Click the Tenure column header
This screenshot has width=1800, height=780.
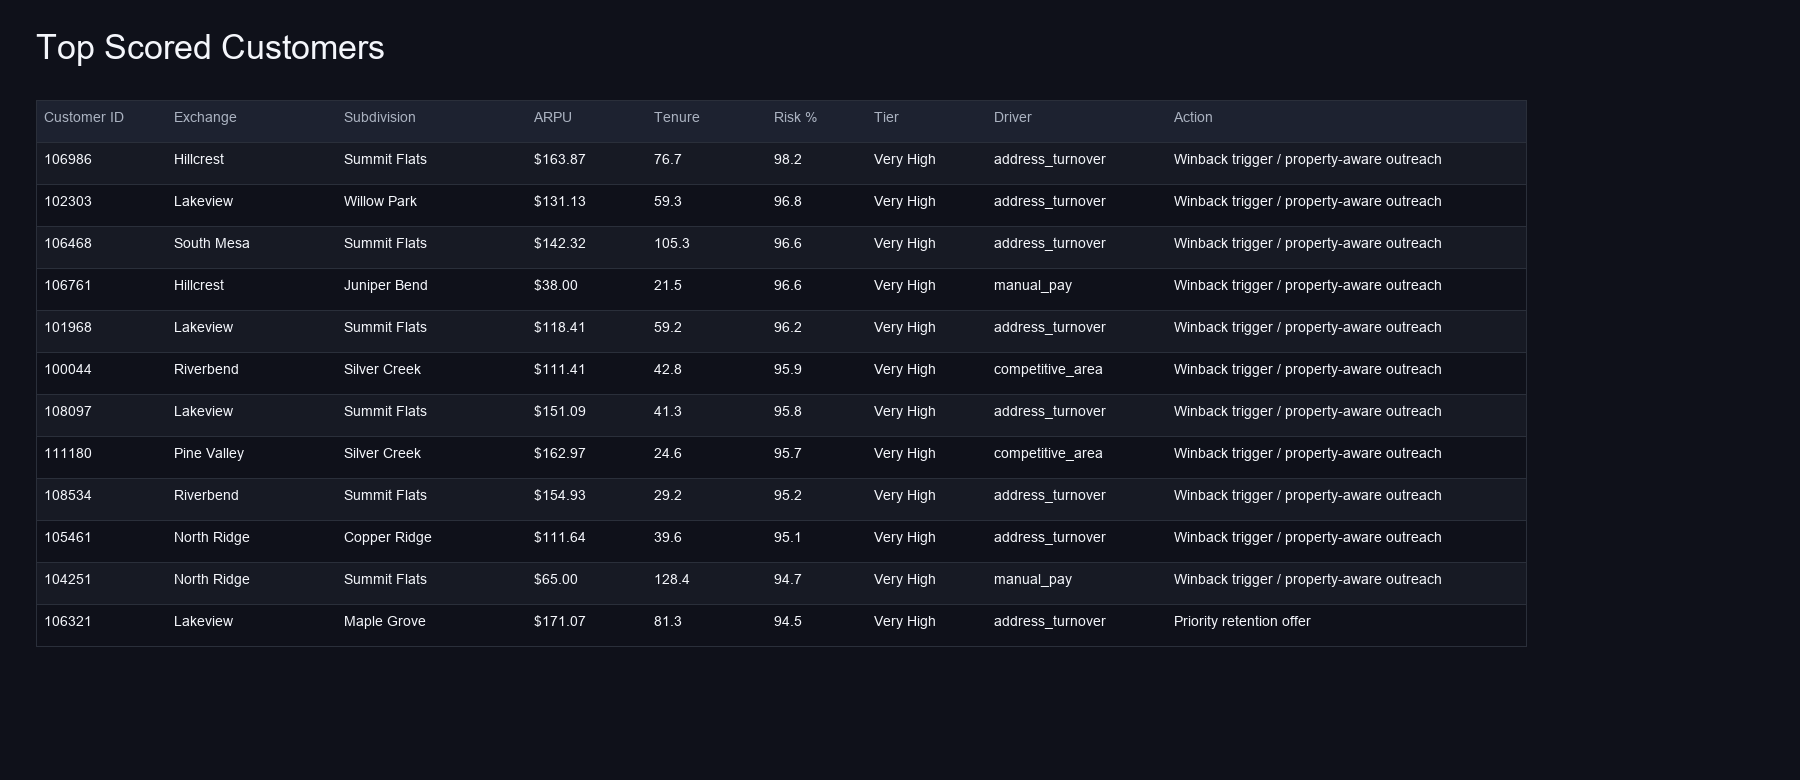677,117
